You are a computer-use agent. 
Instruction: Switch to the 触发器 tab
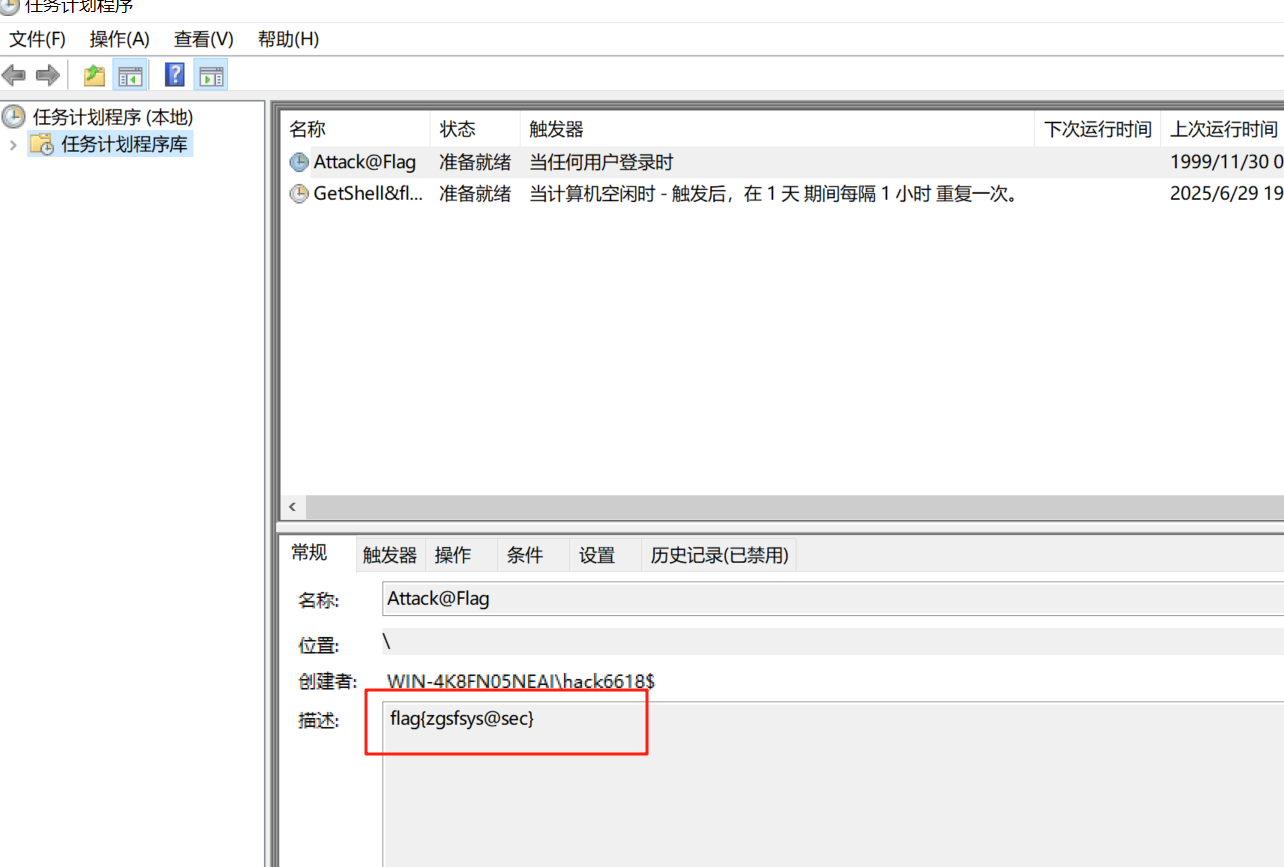click(390, 555)
